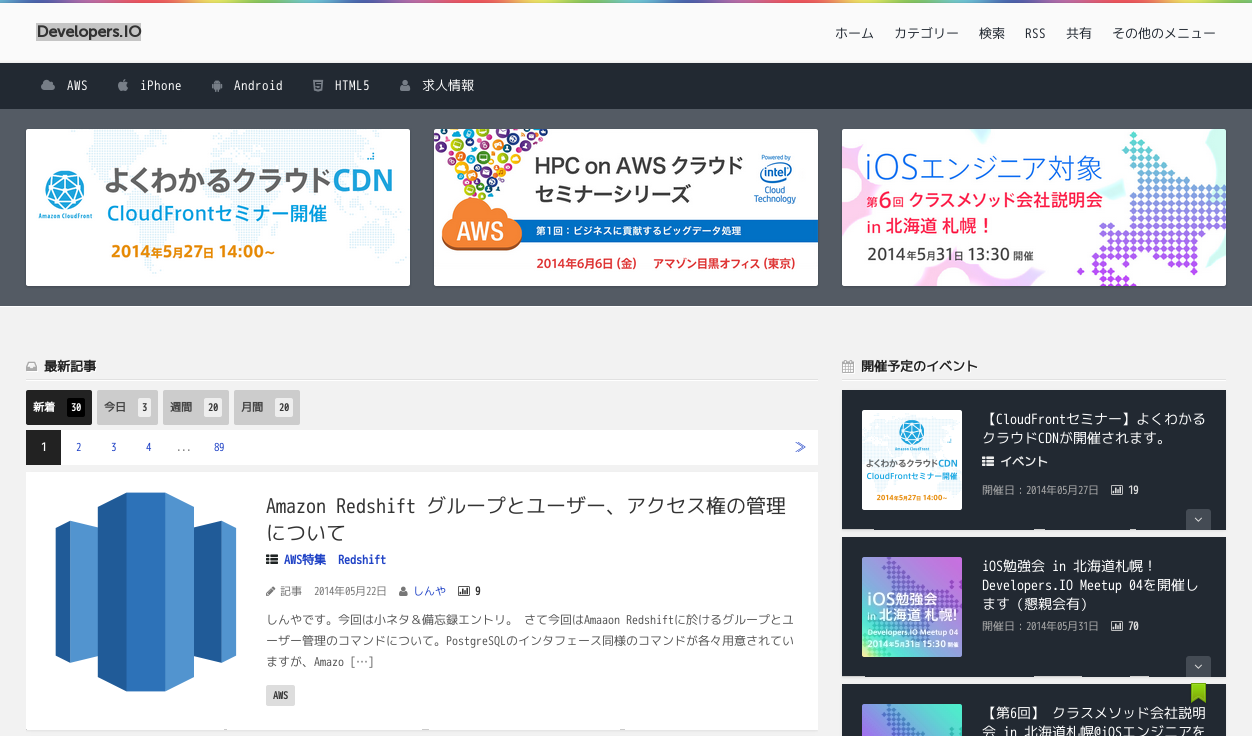
Task: Click the list icon before AWS特集
Action: (x=272, y=560)
